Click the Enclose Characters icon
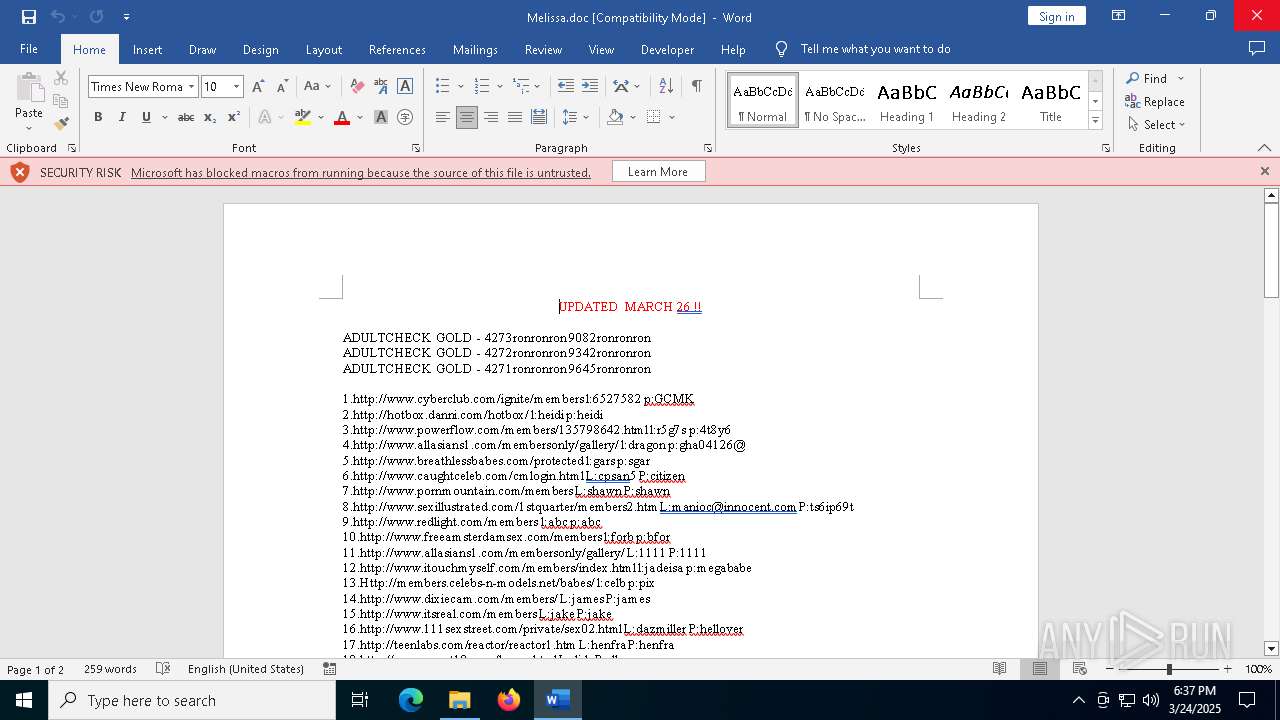Screen dimensions: 1280x720 click(x=405, y=117)
